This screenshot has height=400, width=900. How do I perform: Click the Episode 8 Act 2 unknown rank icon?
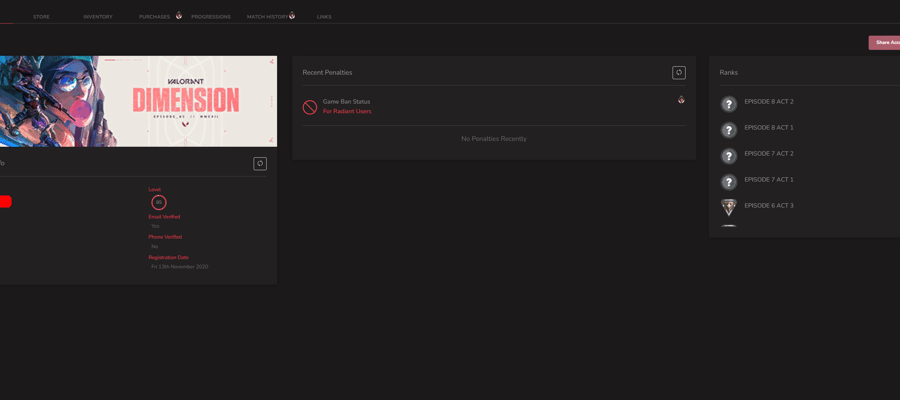click(729, 104)
